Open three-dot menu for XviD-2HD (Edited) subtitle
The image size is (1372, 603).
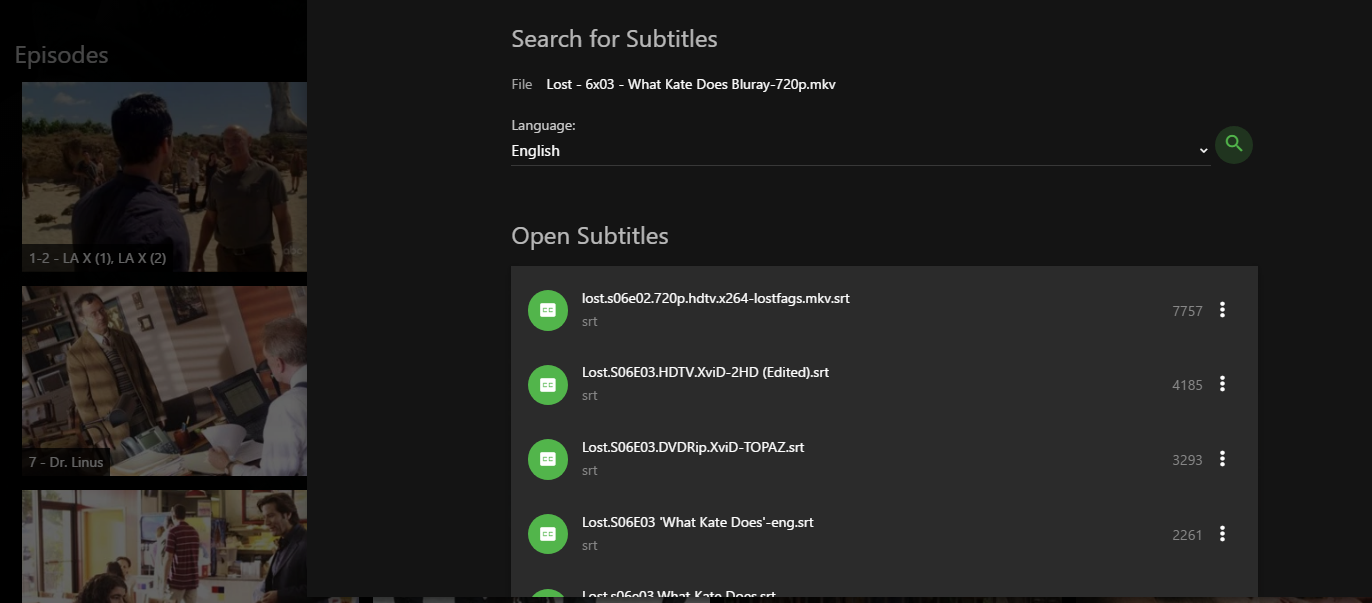[x=1222, y=384]
